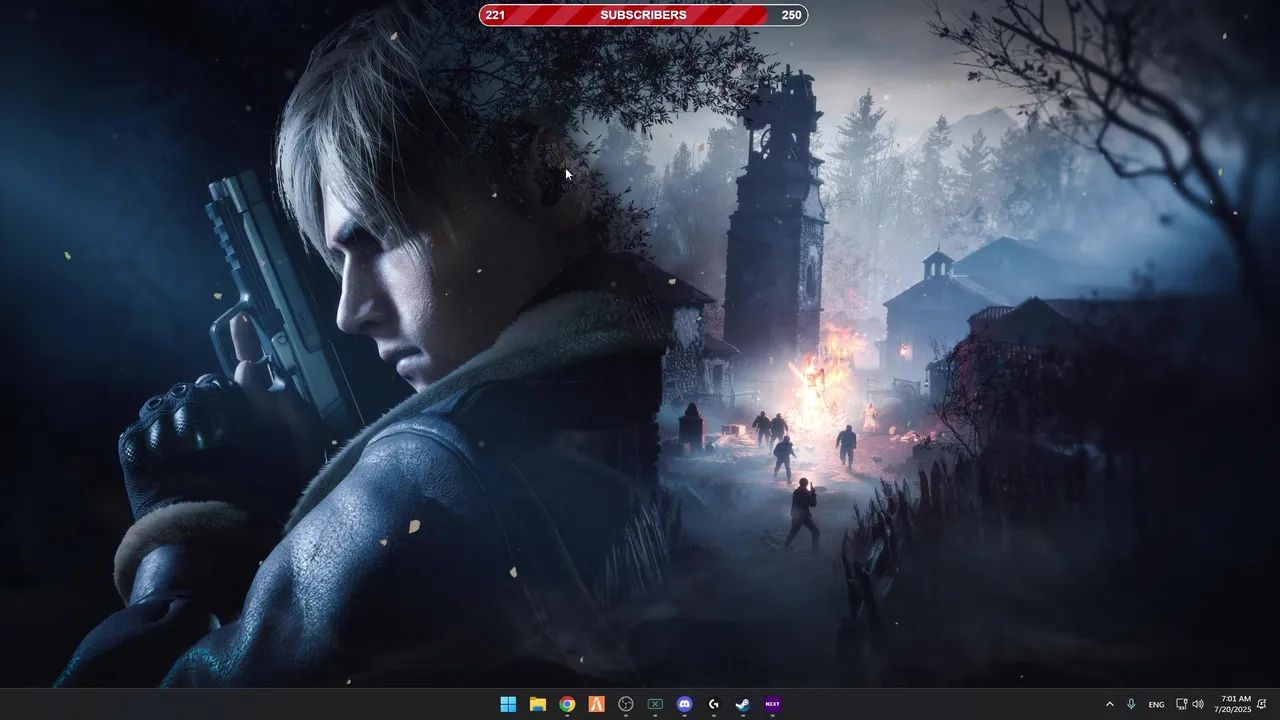The image size is (1280, 720).
Task: Click the speaker volume icon
Action: [x=1198, y=704]
